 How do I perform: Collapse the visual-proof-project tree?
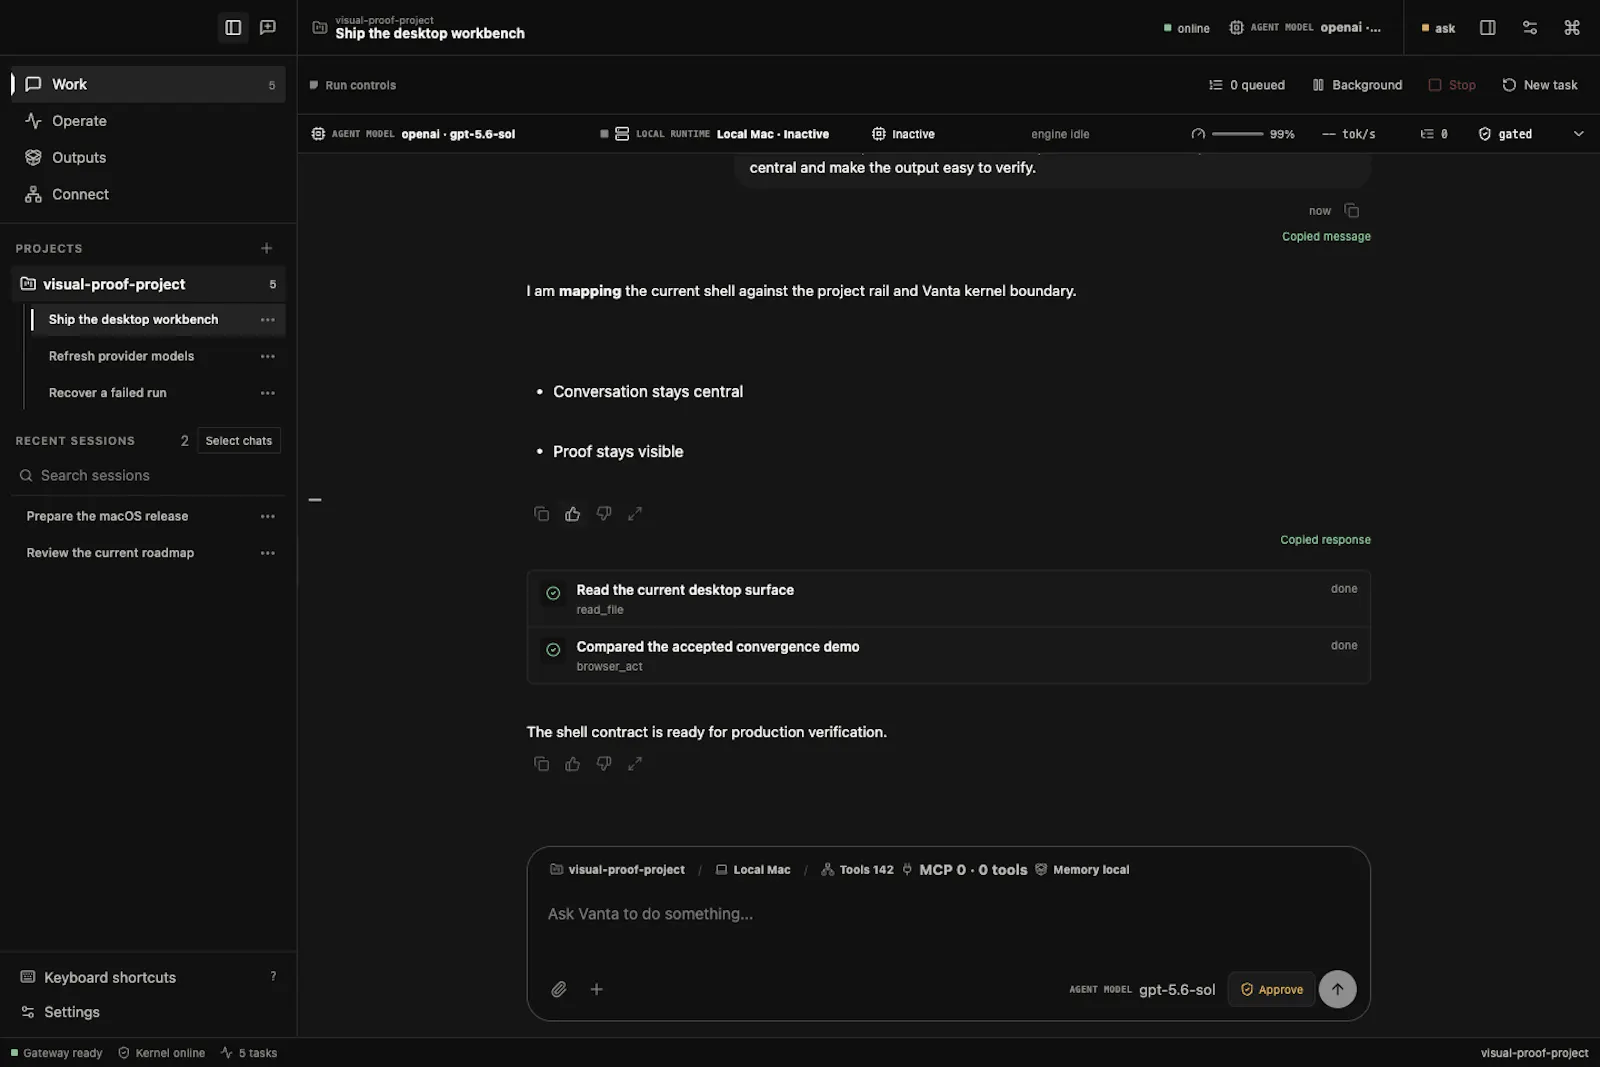pos(148,284)
